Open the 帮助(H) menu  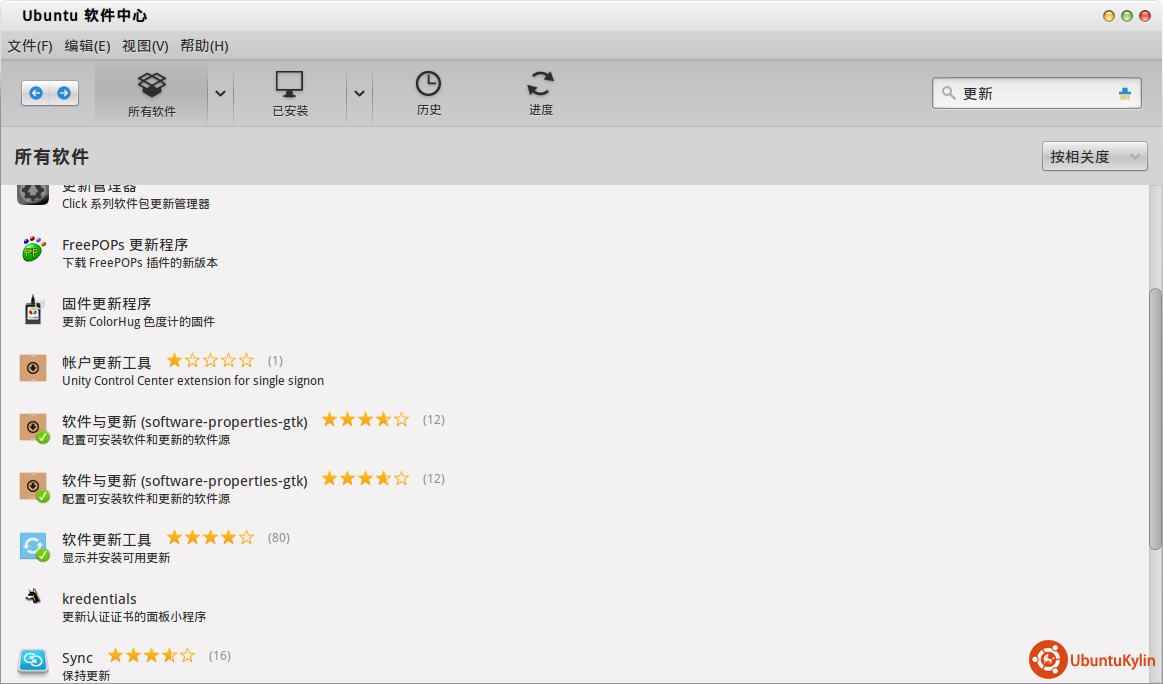point(204,46)
